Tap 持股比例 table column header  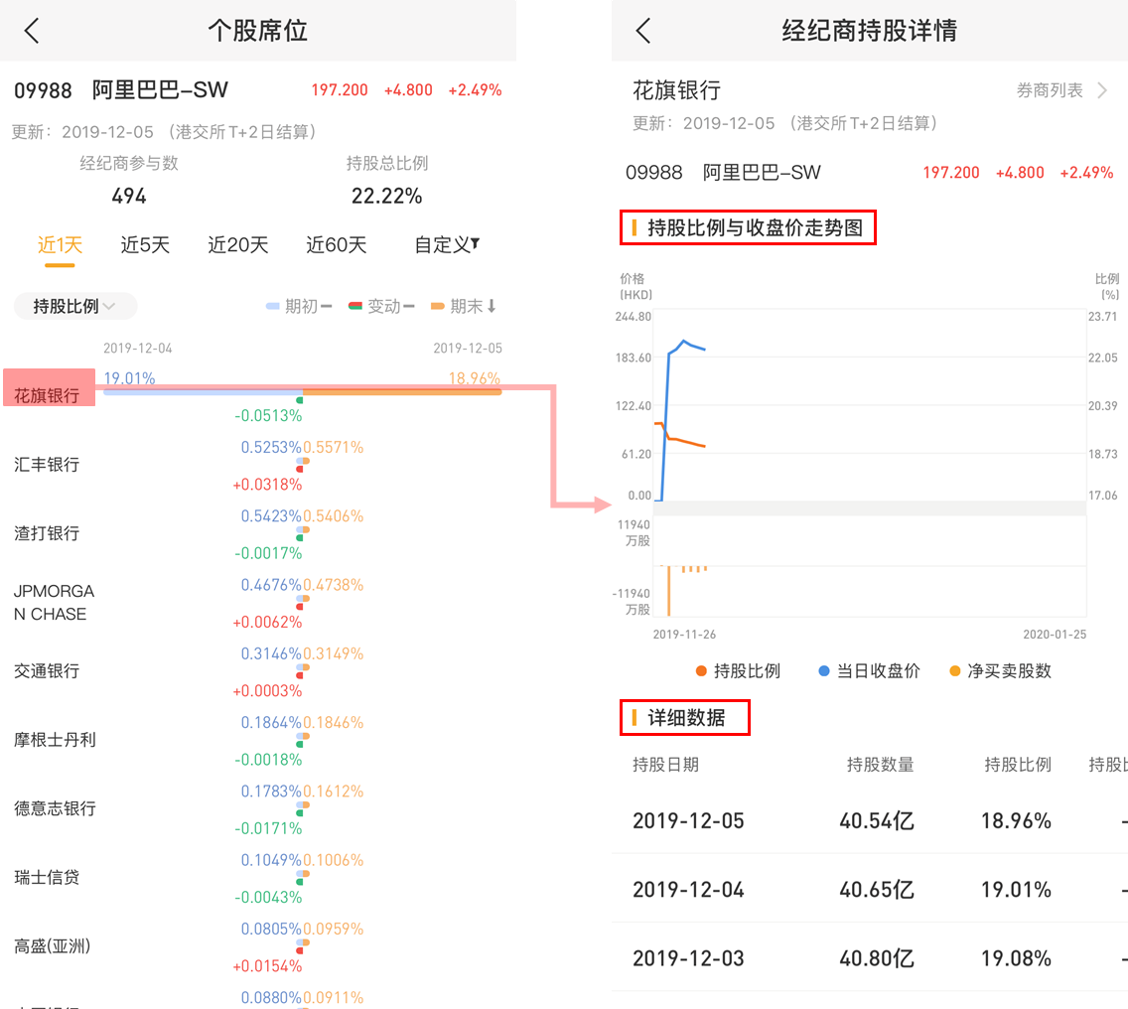click(x=1017, y=764)
